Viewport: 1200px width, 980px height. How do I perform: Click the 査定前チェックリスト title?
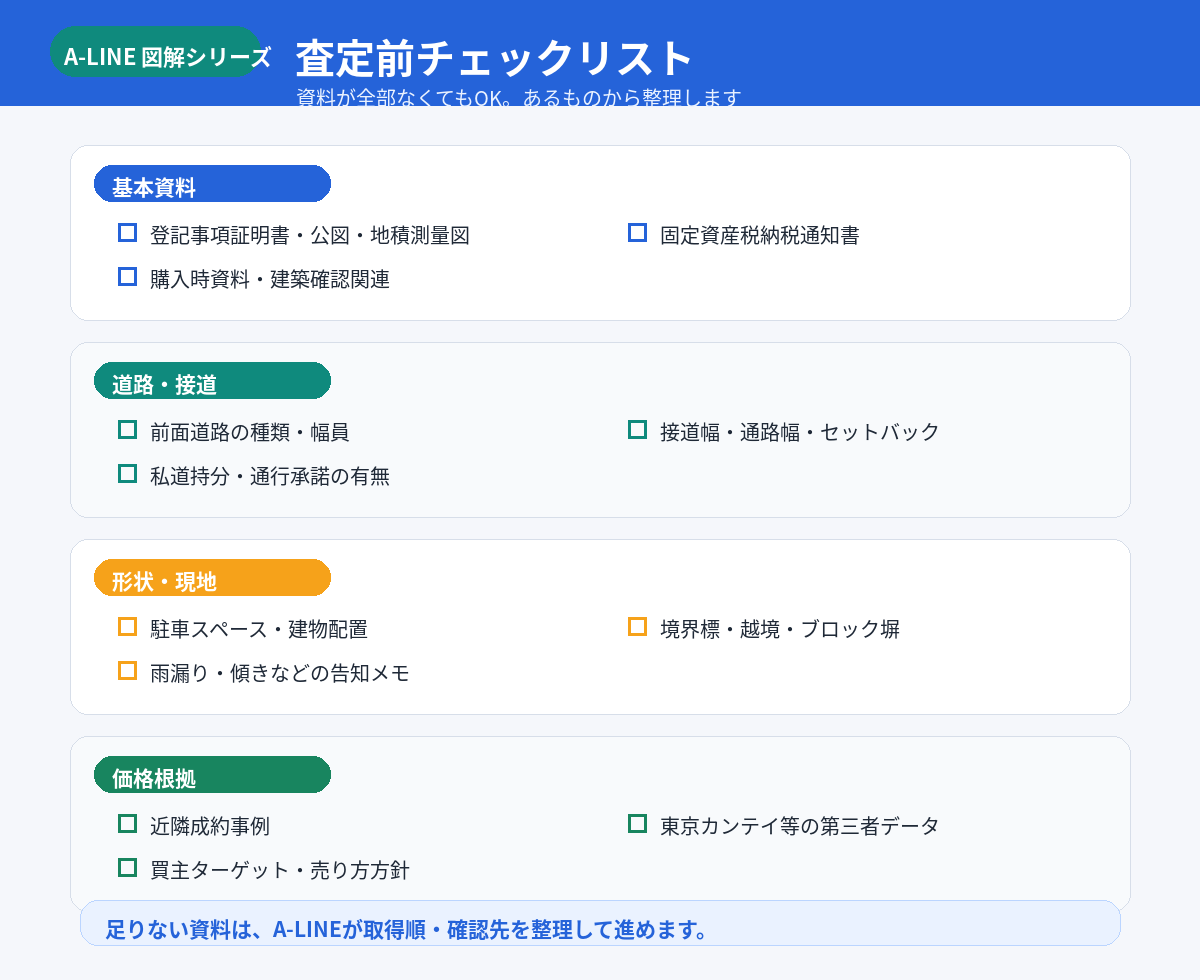[x=494, y=59]
